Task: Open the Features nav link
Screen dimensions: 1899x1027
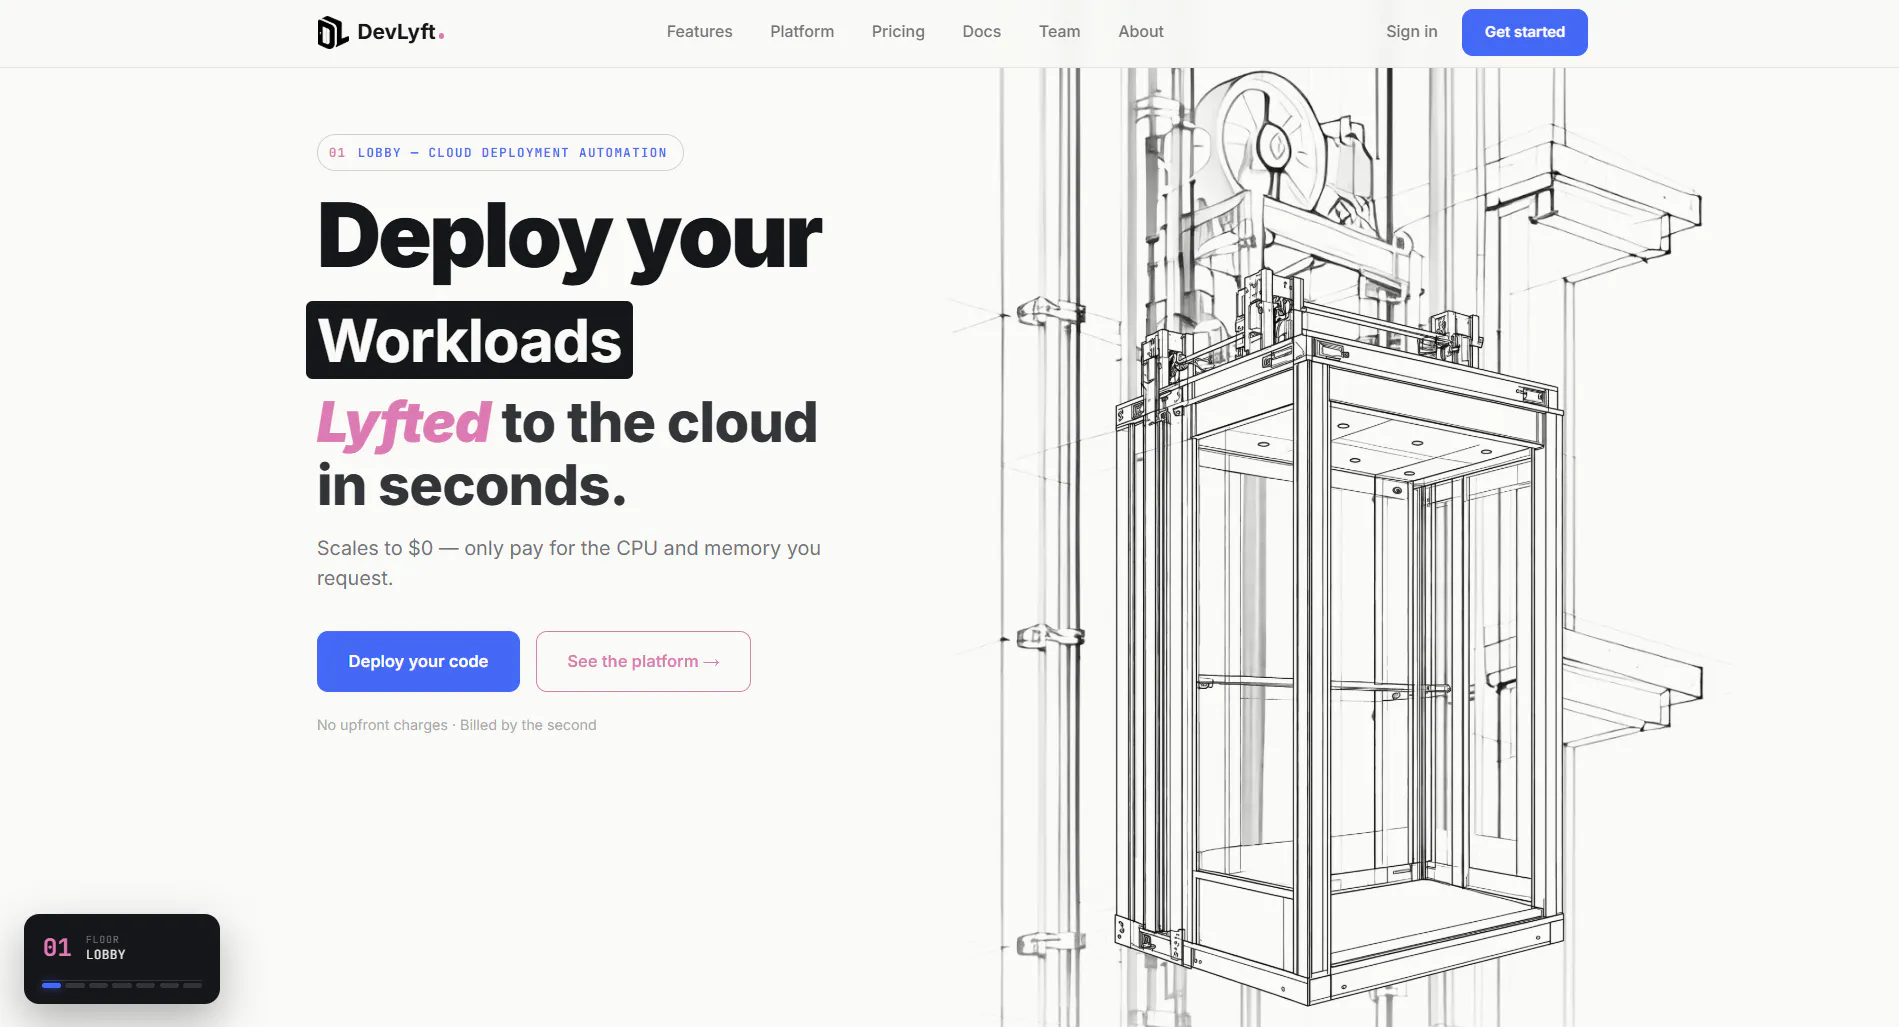Action: [x=699, y=32]
